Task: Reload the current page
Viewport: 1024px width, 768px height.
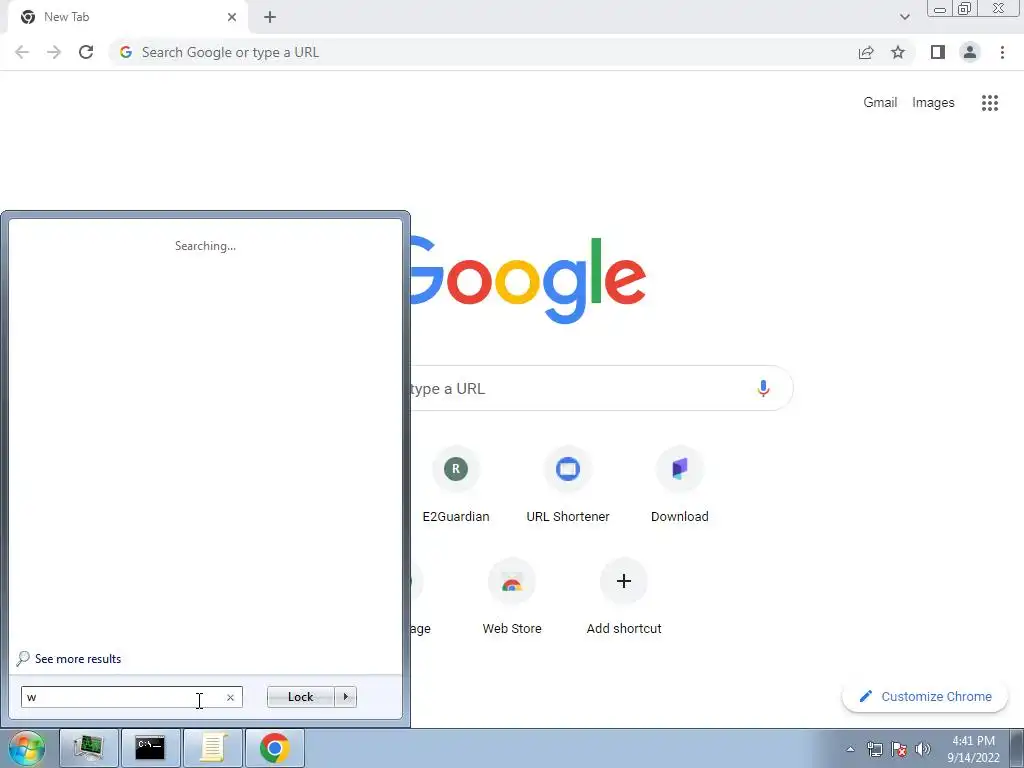Action: [86, 52]
